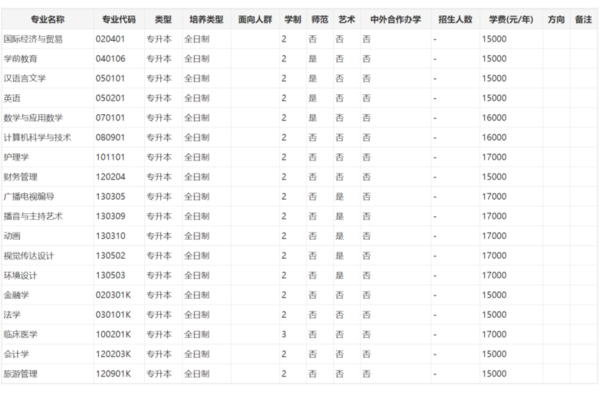Select the 动画 major name
The height and width of the screenshot is (401, 609).
coord(12,236)
